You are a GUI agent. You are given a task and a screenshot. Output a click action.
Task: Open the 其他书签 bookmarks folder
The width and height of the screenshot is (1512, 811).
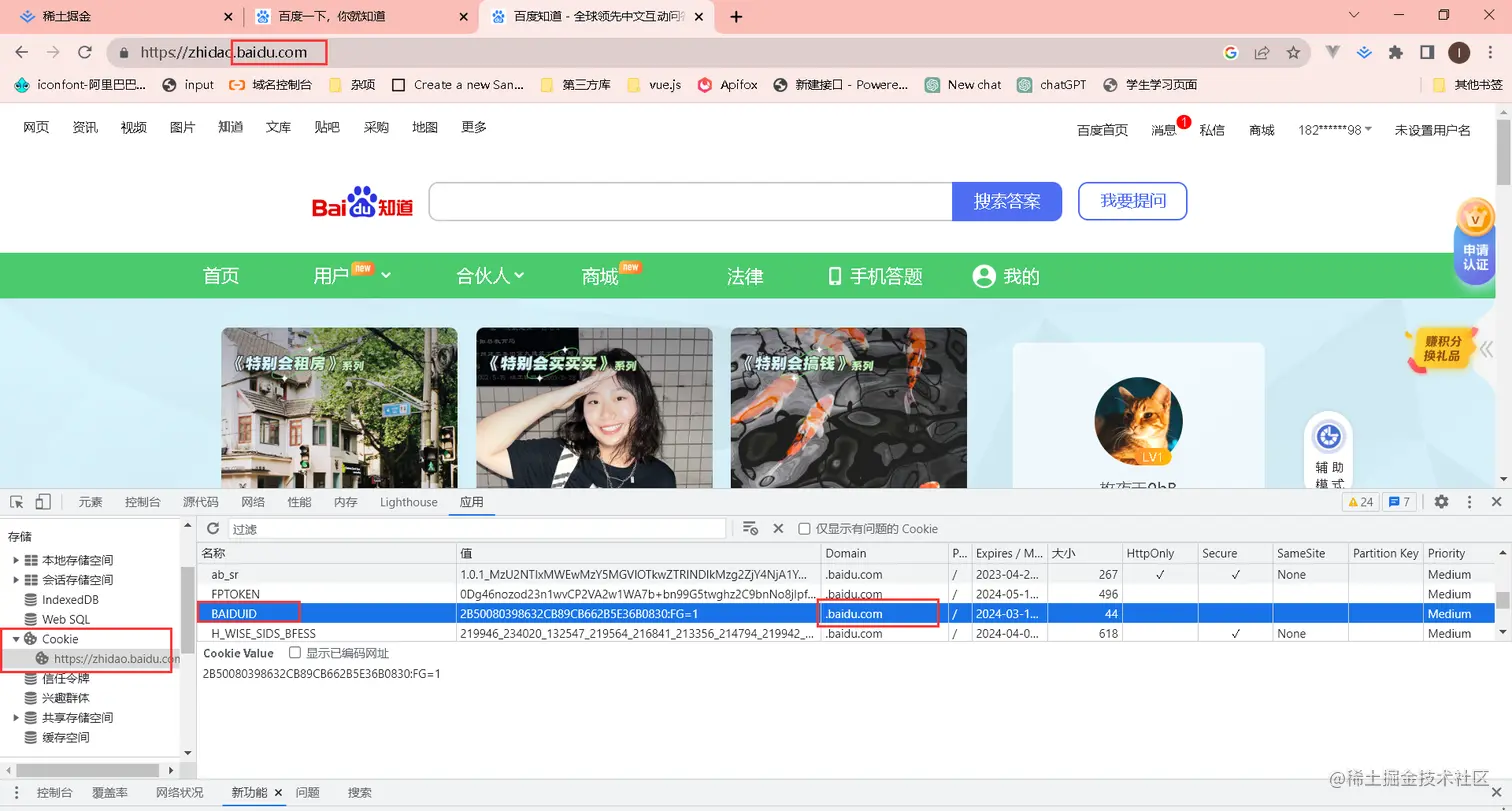[x=1467, y=85]
